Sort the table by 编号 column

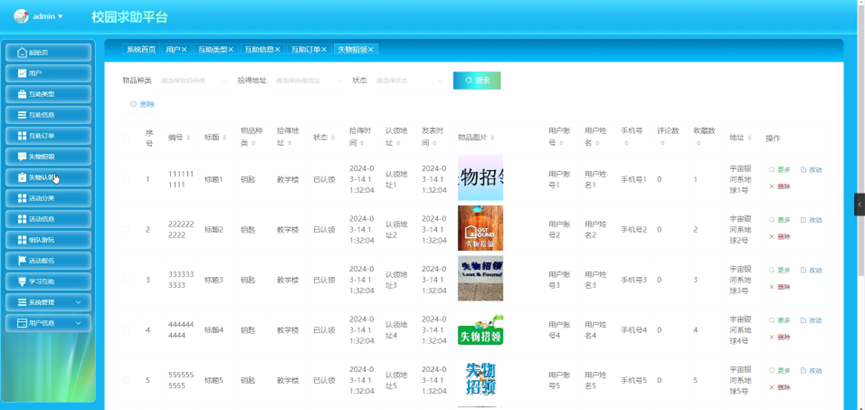coord(188,137)
